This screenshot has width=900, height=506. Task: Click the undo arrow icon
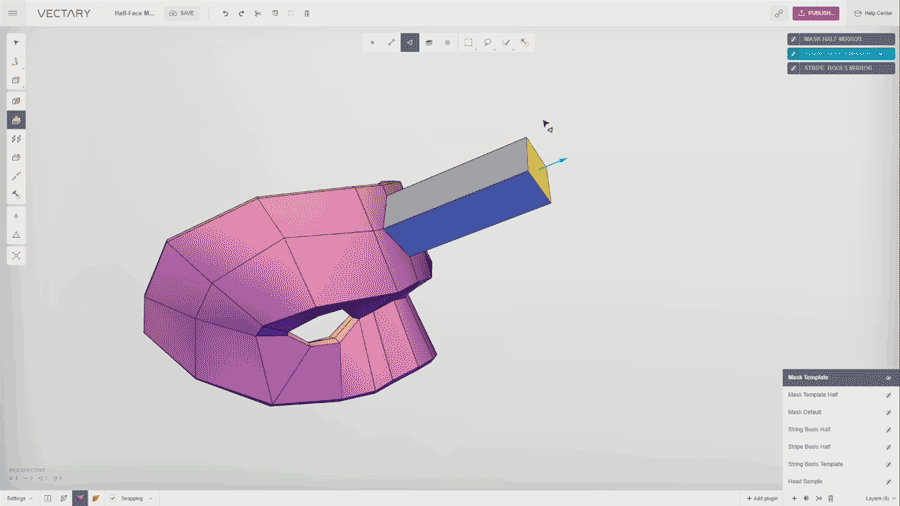225,13
